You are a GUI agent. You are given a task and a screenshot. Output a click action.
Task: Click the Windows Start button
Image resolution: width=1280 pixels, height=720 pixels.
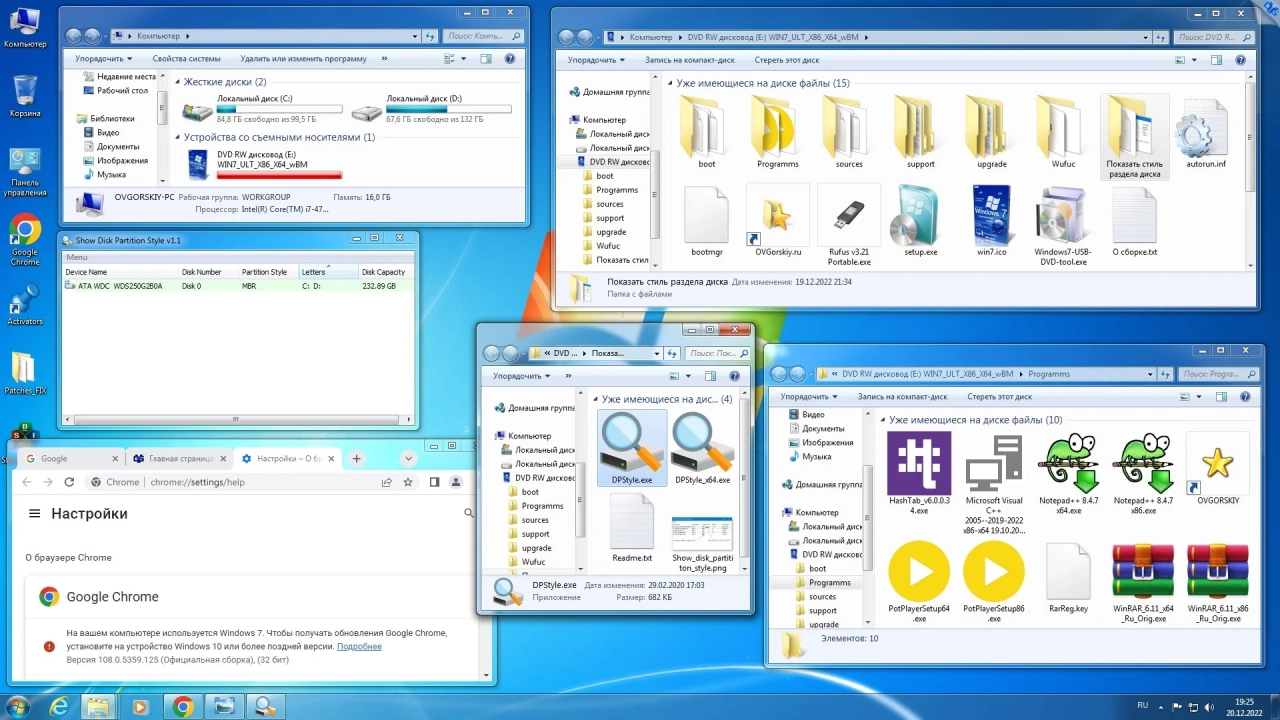coord(18,706)
